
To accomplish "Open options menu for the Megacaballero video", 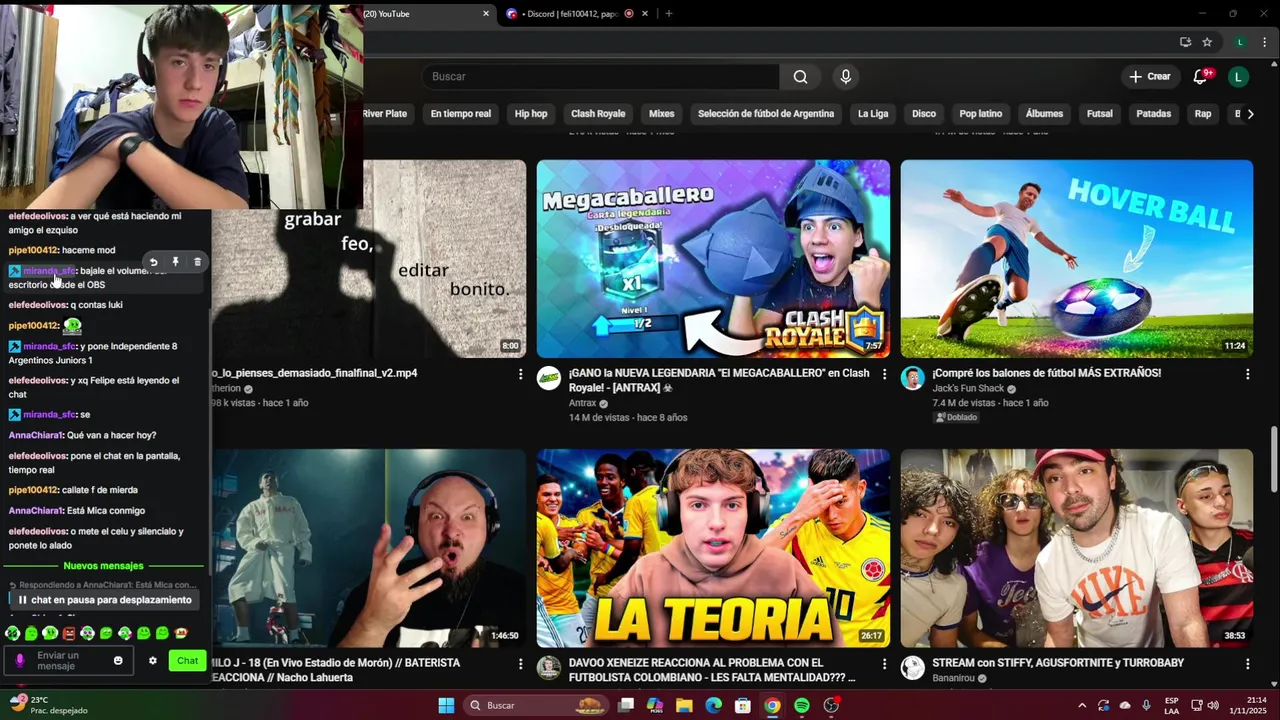I will click(884, 374).
